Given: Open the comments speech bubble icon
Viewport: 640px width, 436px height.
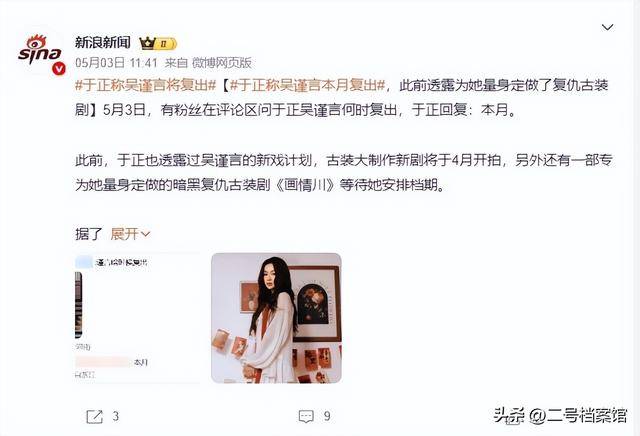Looking at the screenshot, I should pyautogui.click(x=306, y=416).
